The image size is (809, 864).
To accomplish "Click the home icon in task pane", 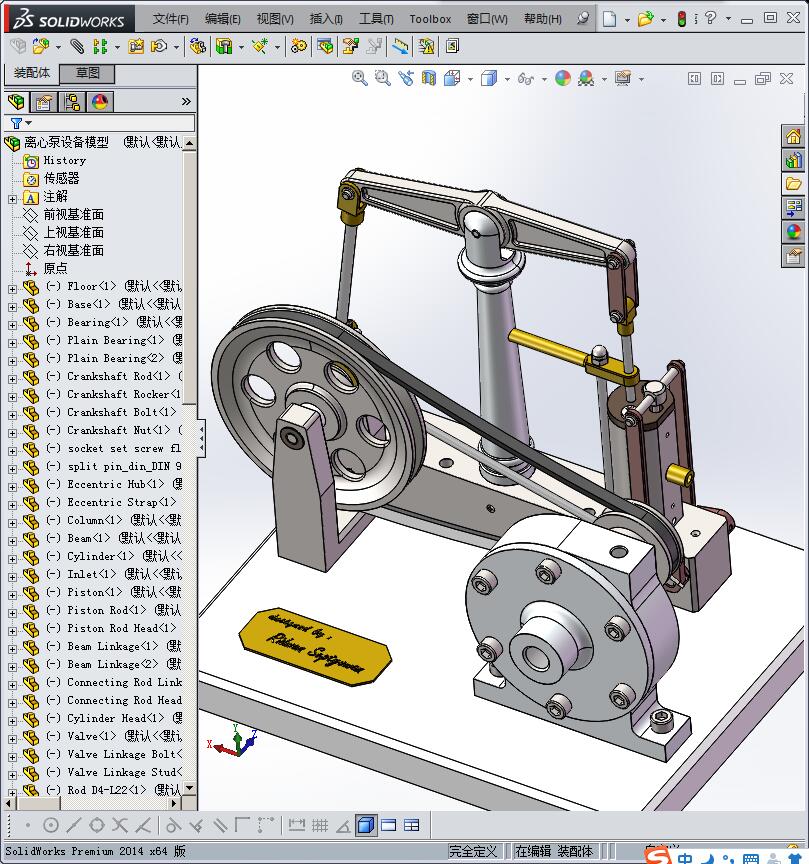I will [x=794, y=136].
